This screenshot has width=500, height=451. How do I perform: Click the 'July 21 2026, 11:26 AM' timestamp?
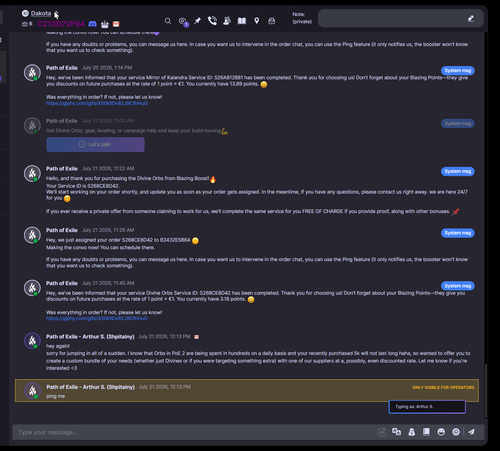click(108, 230)
